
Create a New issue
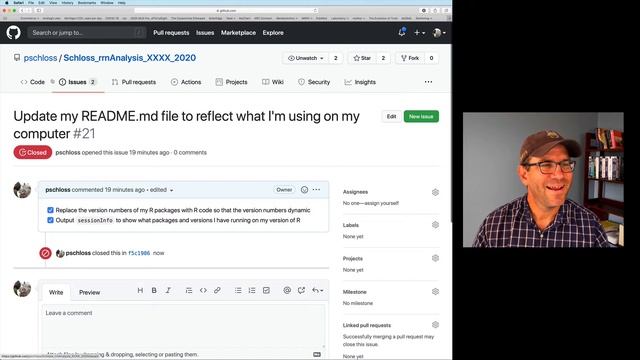421,116
